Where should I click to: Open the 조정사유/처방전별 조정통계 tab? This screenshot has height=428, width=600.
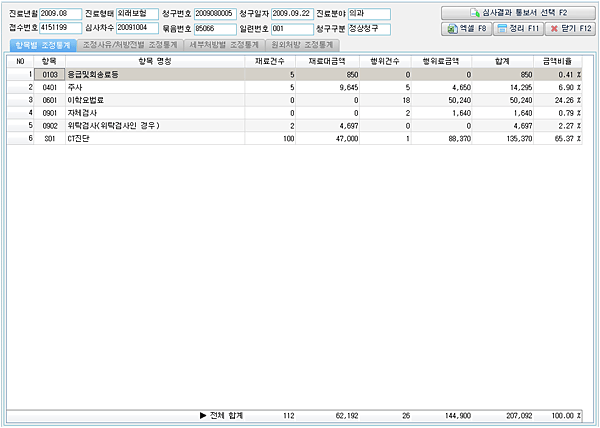130,45
